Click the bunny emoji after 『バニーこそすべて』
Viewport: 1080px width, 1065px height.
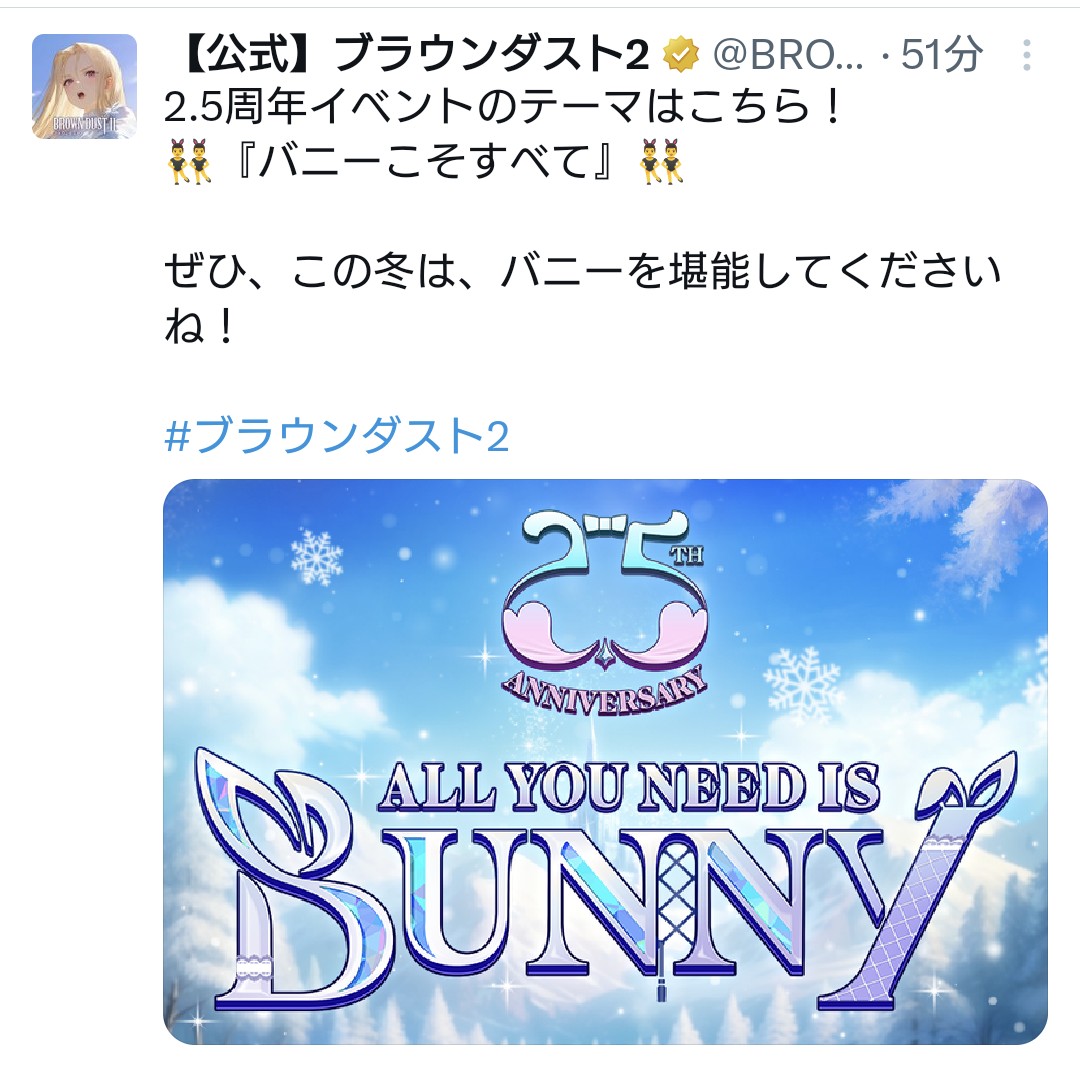pyautogui.click(x=662, y=162)
